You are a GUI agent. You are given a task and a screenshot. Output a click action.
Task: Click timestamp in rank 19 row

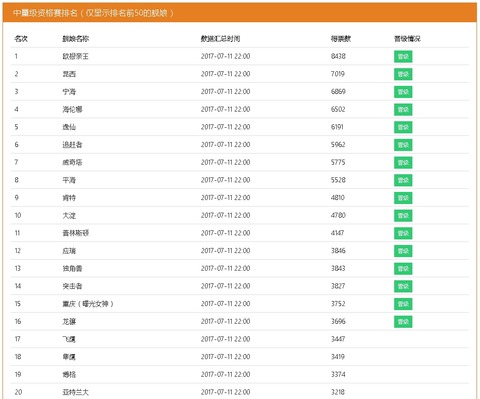coord(225,374)
